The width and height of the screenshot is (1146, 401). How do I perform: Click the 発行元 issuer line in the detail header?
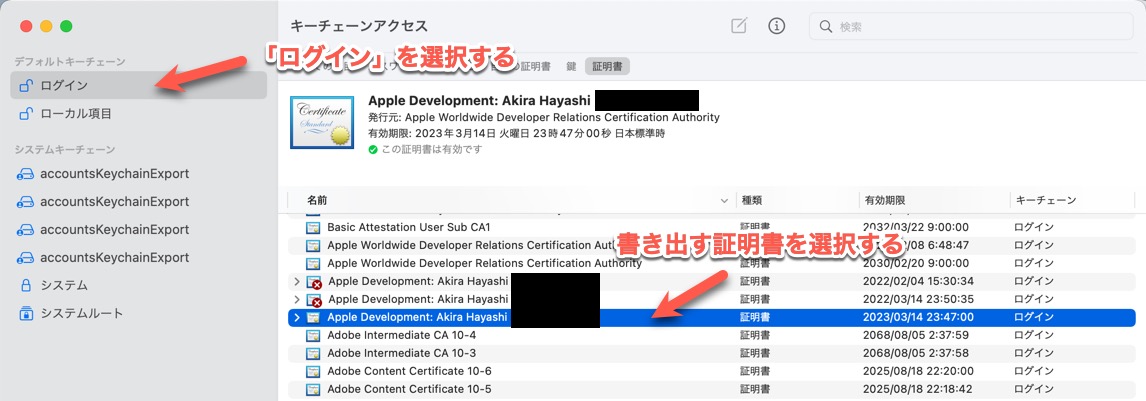tap(544, 117)
